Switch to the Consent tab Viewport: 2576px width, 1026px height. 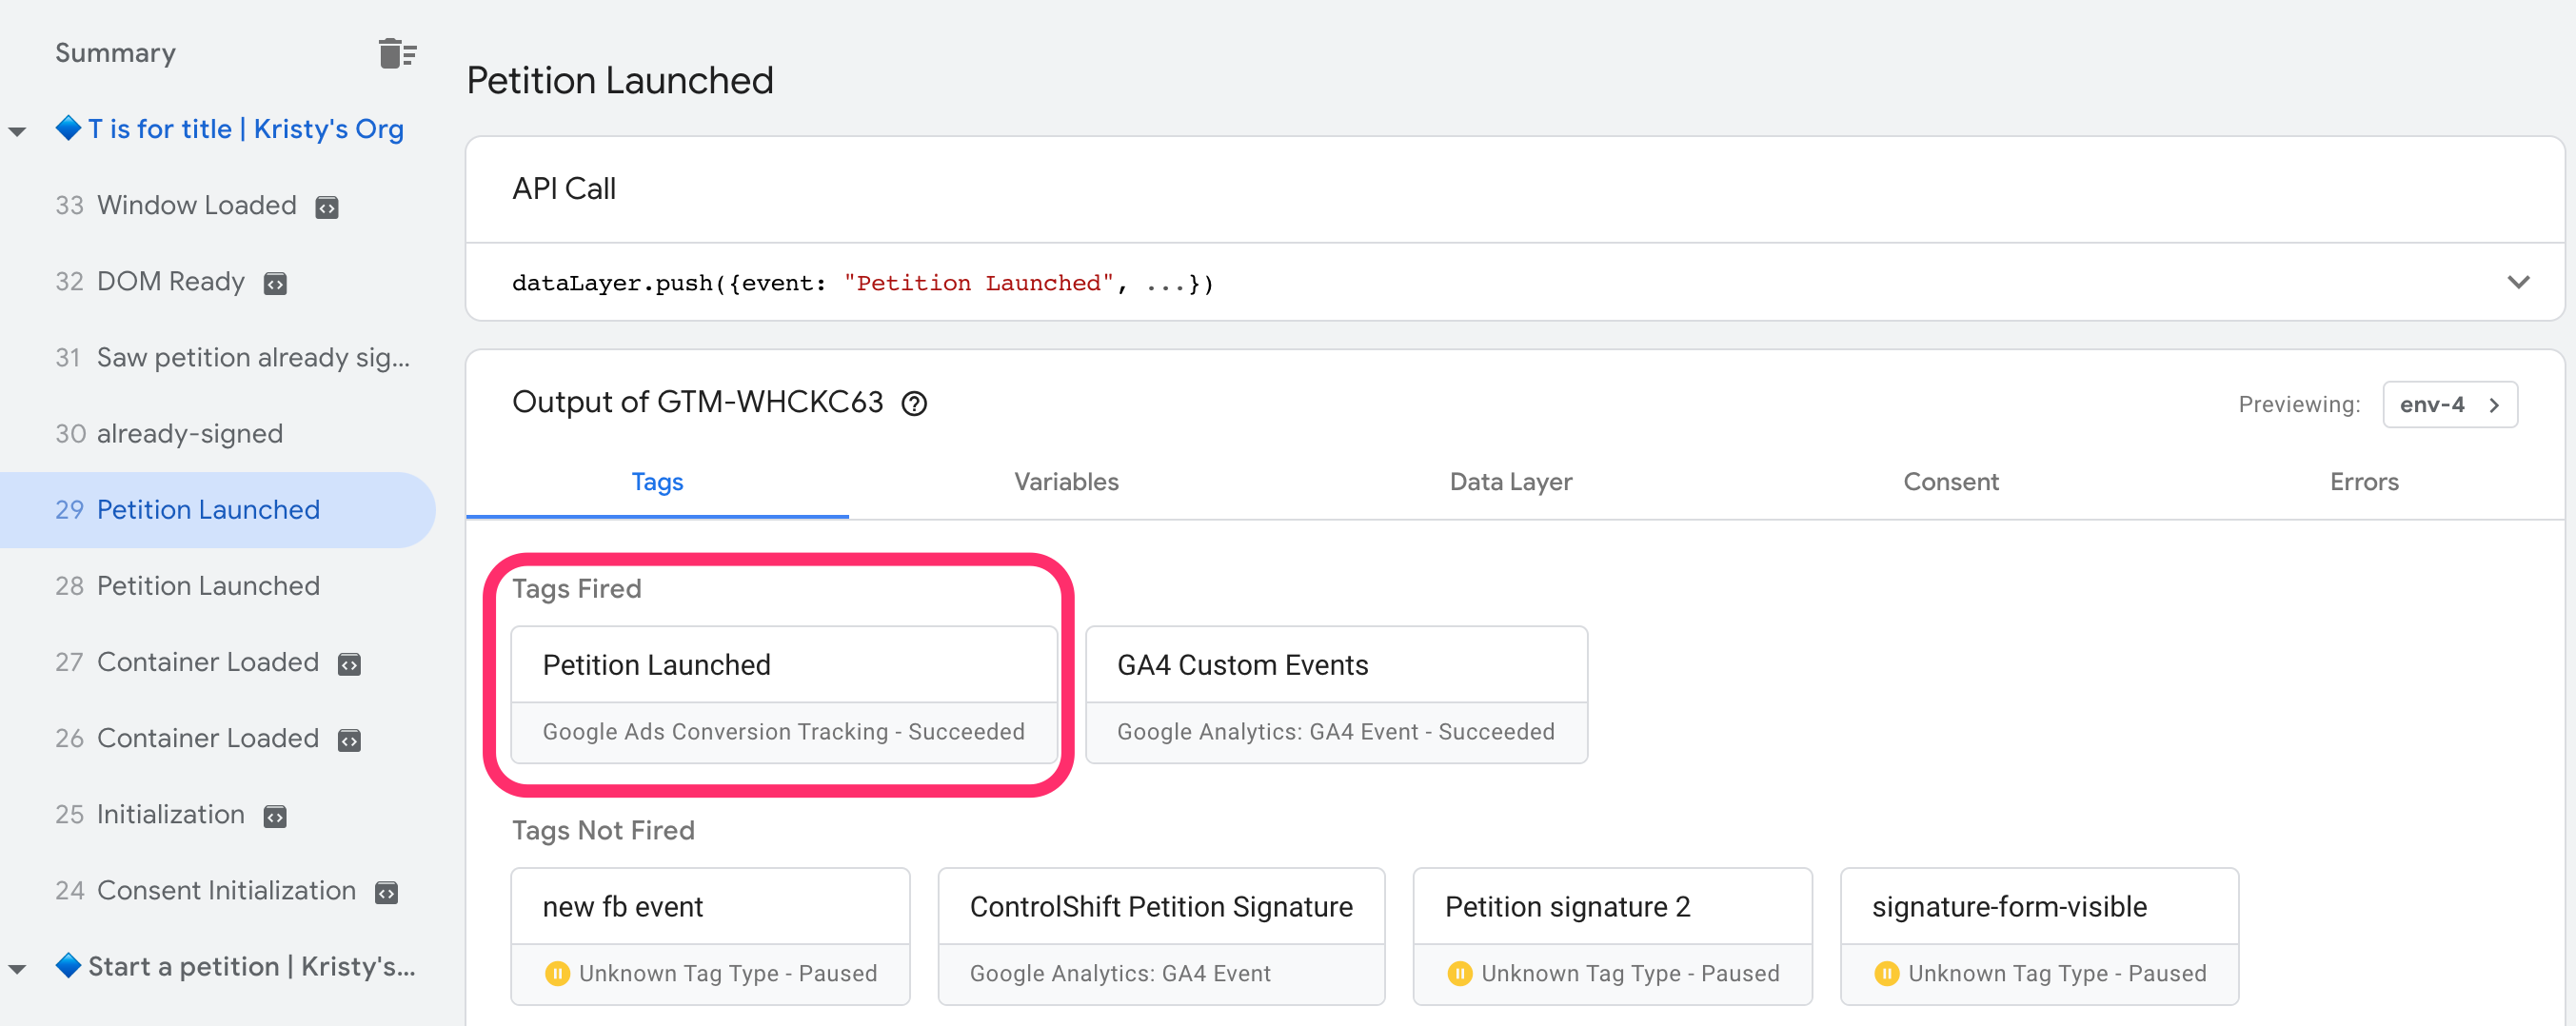pos(1950,482)
